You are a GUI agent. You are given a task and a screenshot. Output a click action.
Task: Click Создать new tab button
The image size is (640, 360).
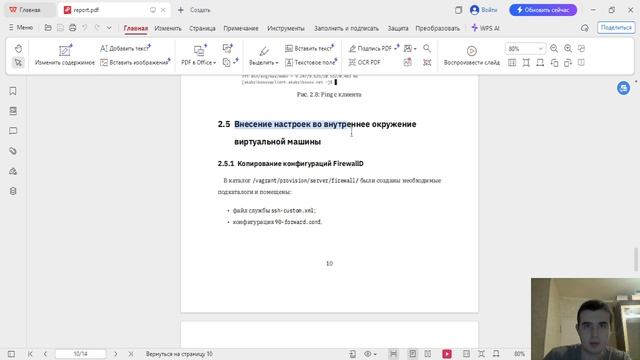pos(194,10)
